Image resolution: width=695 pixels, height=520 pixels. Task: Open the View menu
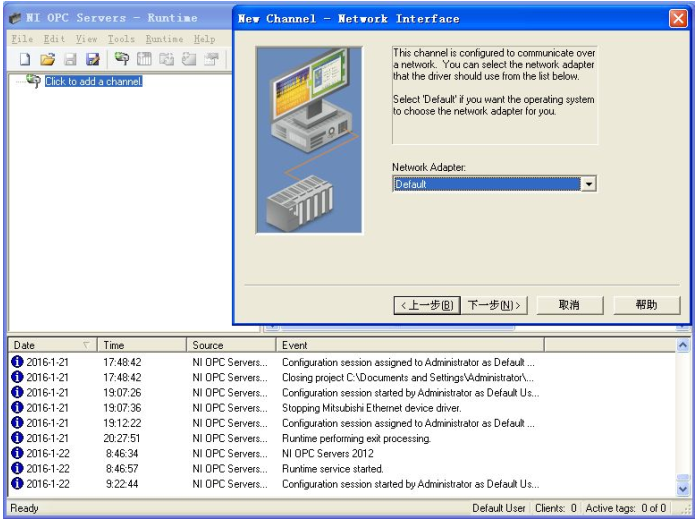tap(86, 39)
